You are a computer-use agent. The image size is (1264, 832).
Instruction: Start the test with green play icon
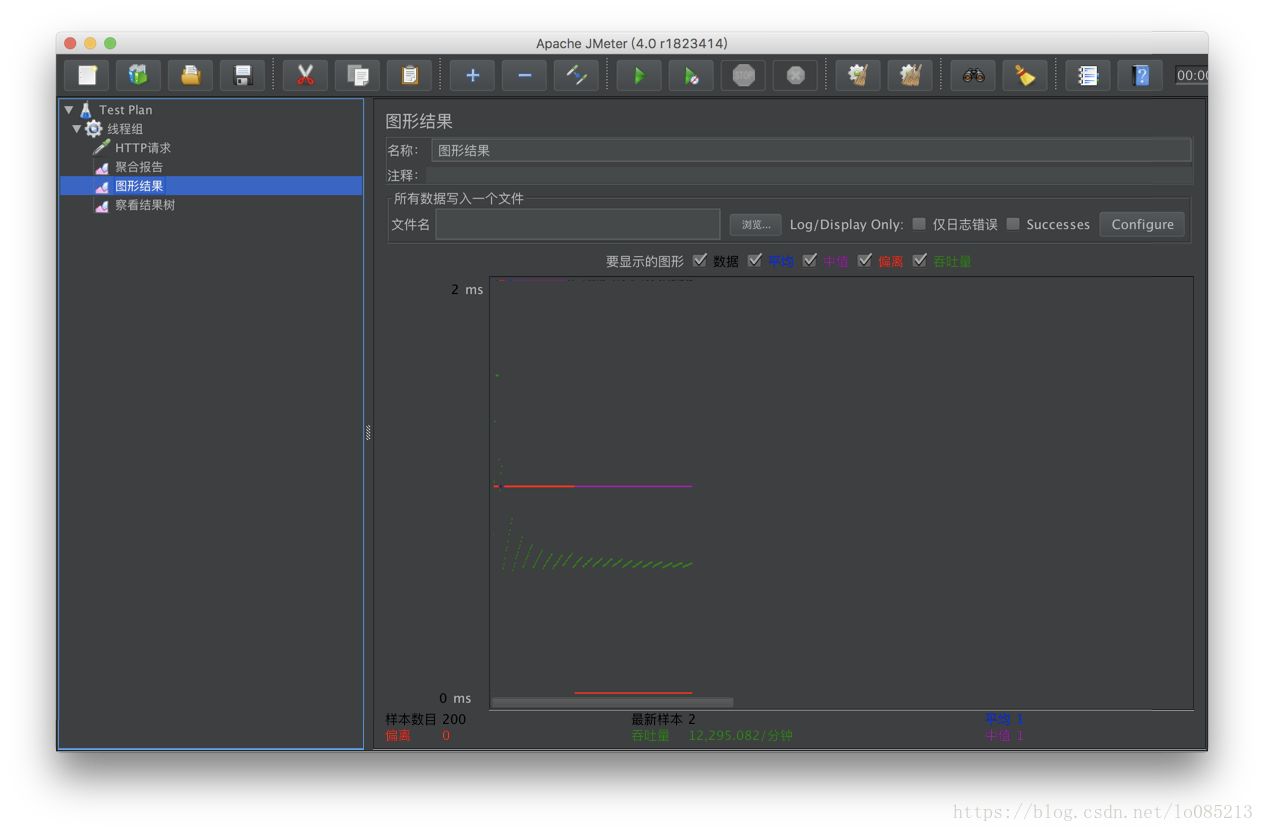[x=639, y=75]
